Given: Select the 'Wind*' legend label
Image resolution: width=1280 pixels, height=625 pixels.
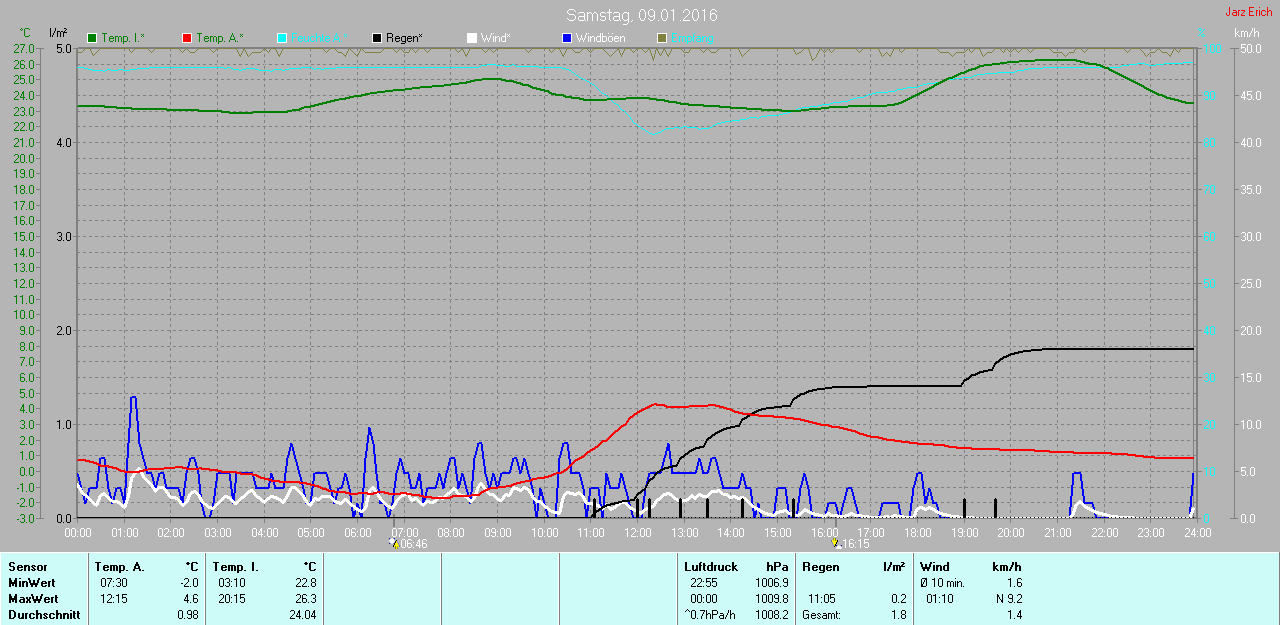Looking at the screenshot, I should 496,38.
